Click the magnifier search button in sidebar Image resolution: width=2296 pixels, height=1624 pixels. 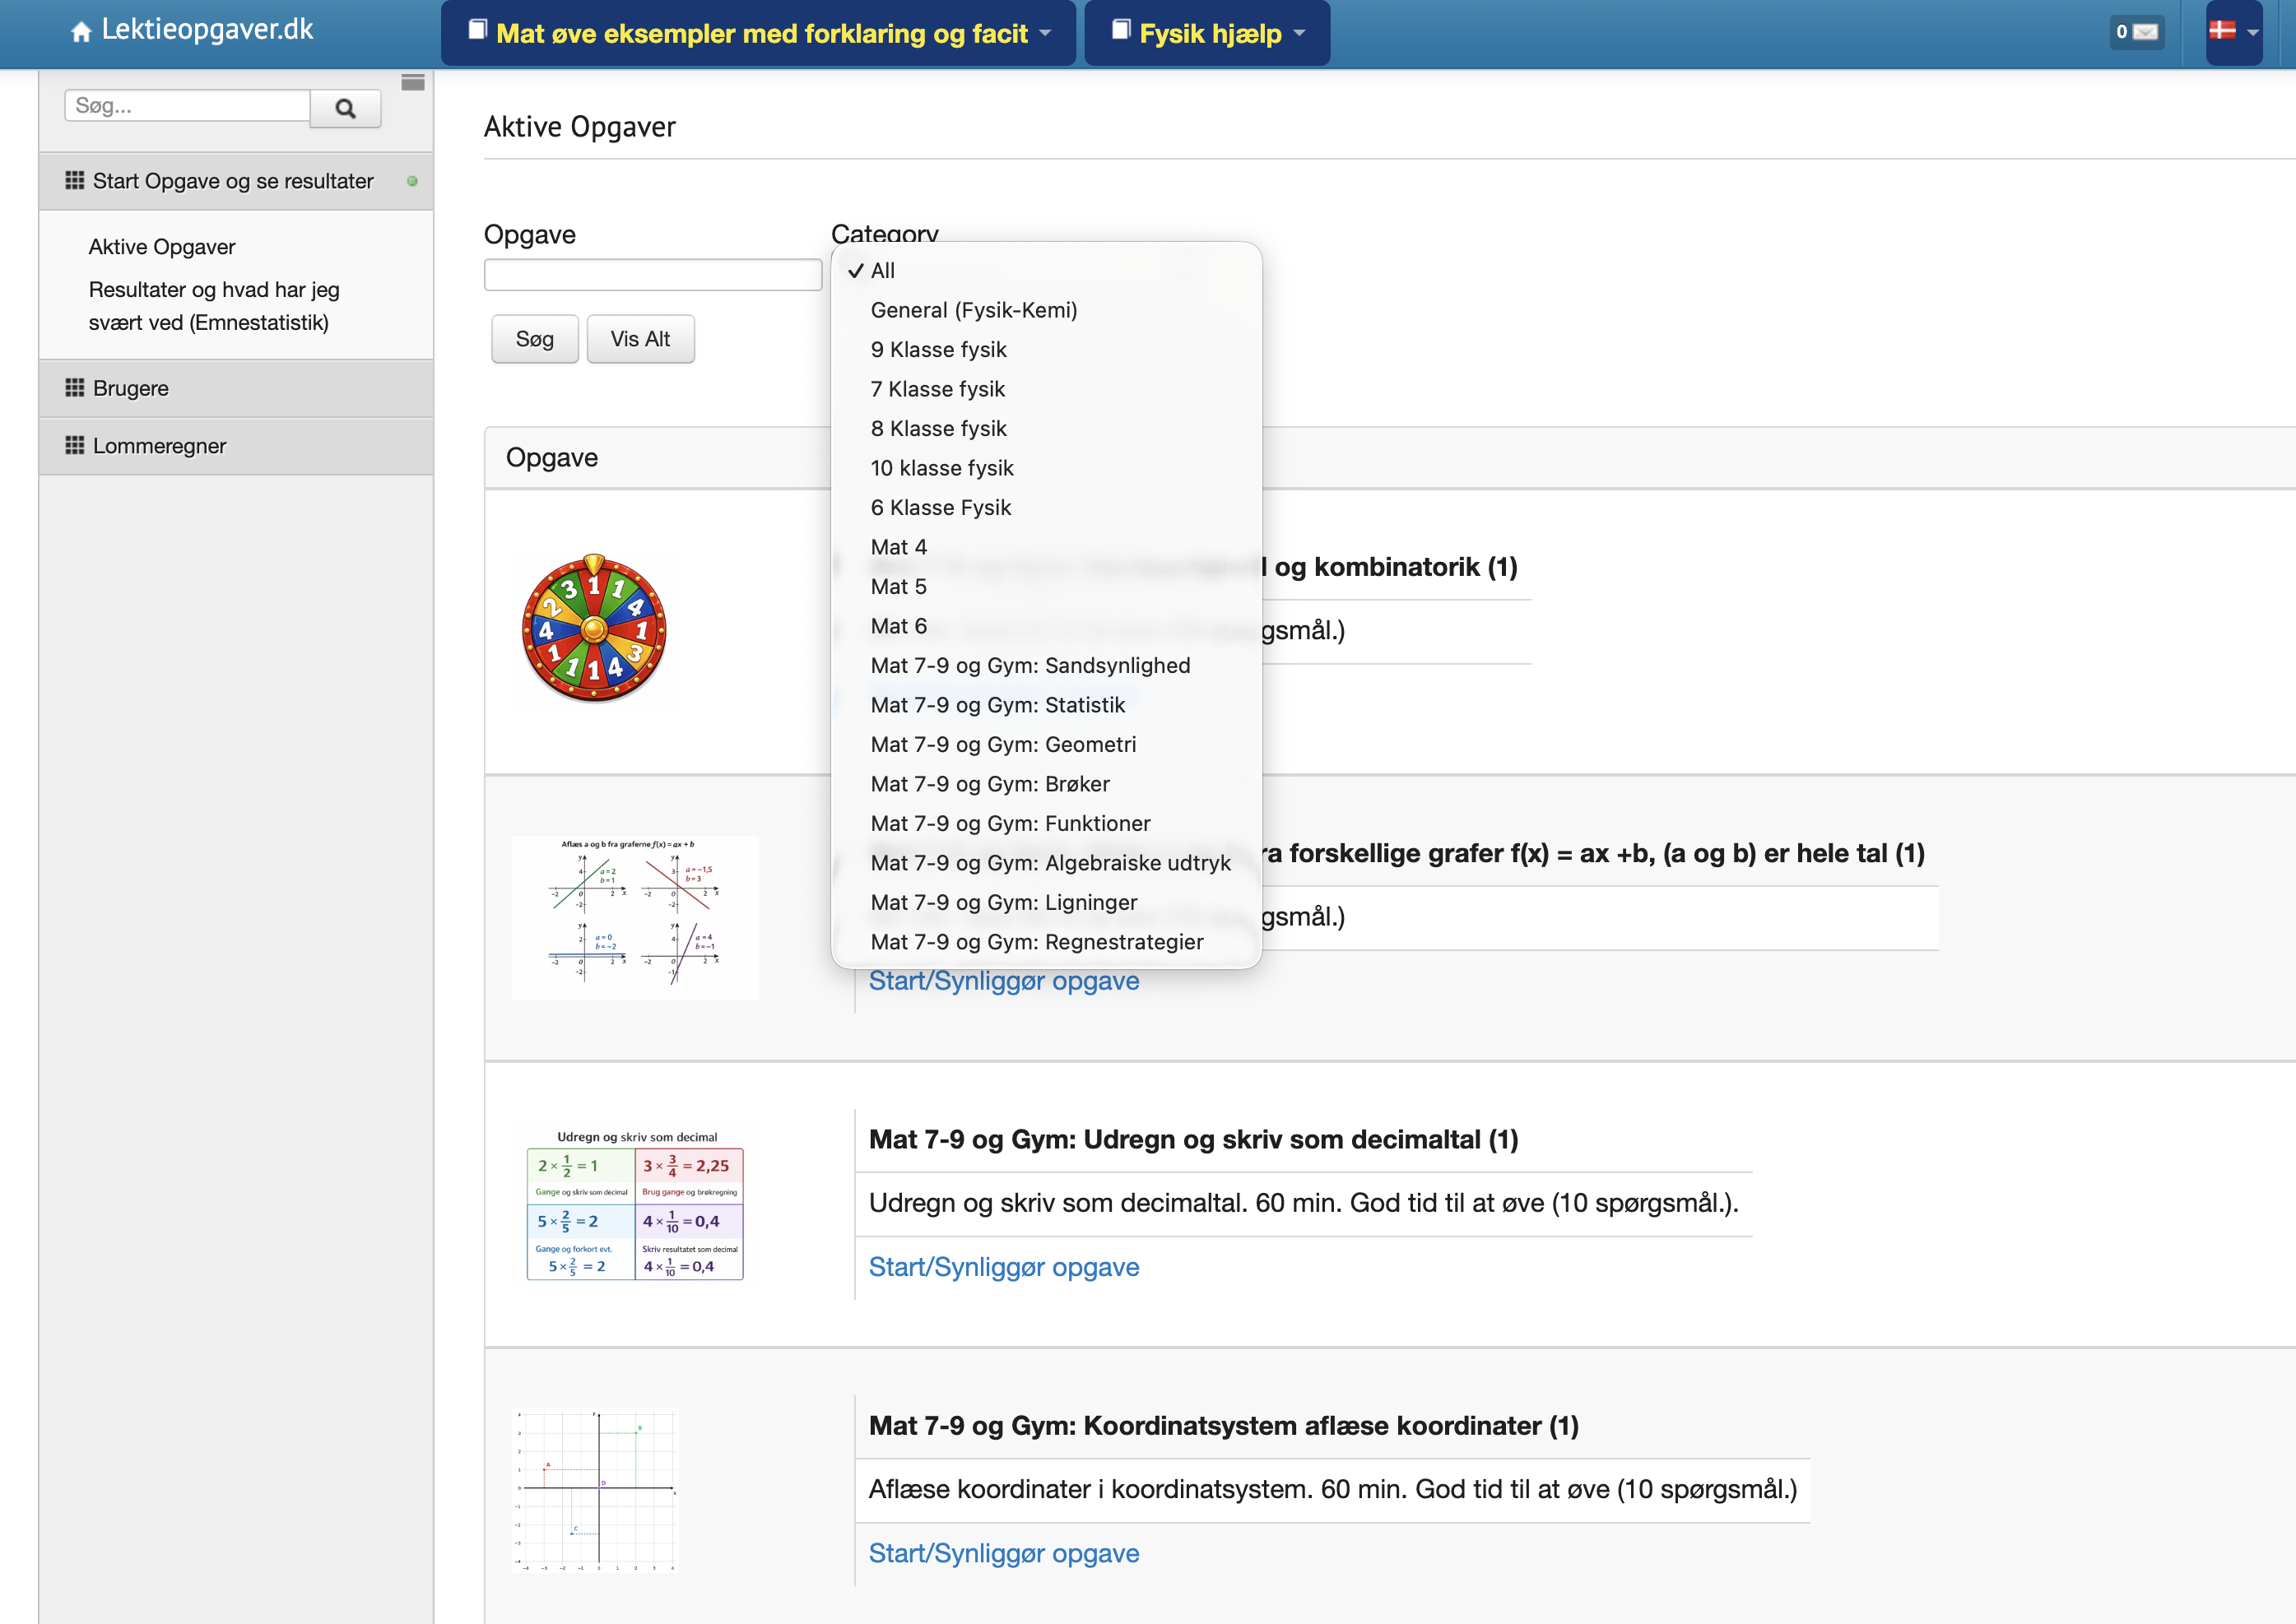[x=345, y=108]
